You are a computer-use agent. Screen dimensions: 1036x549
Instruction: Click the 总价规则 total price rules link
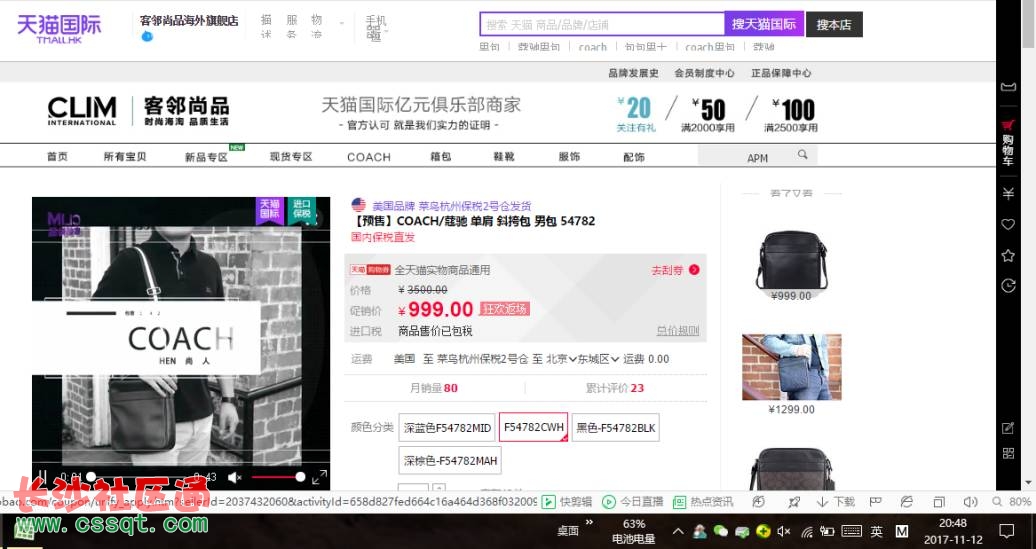click(678, 331)
